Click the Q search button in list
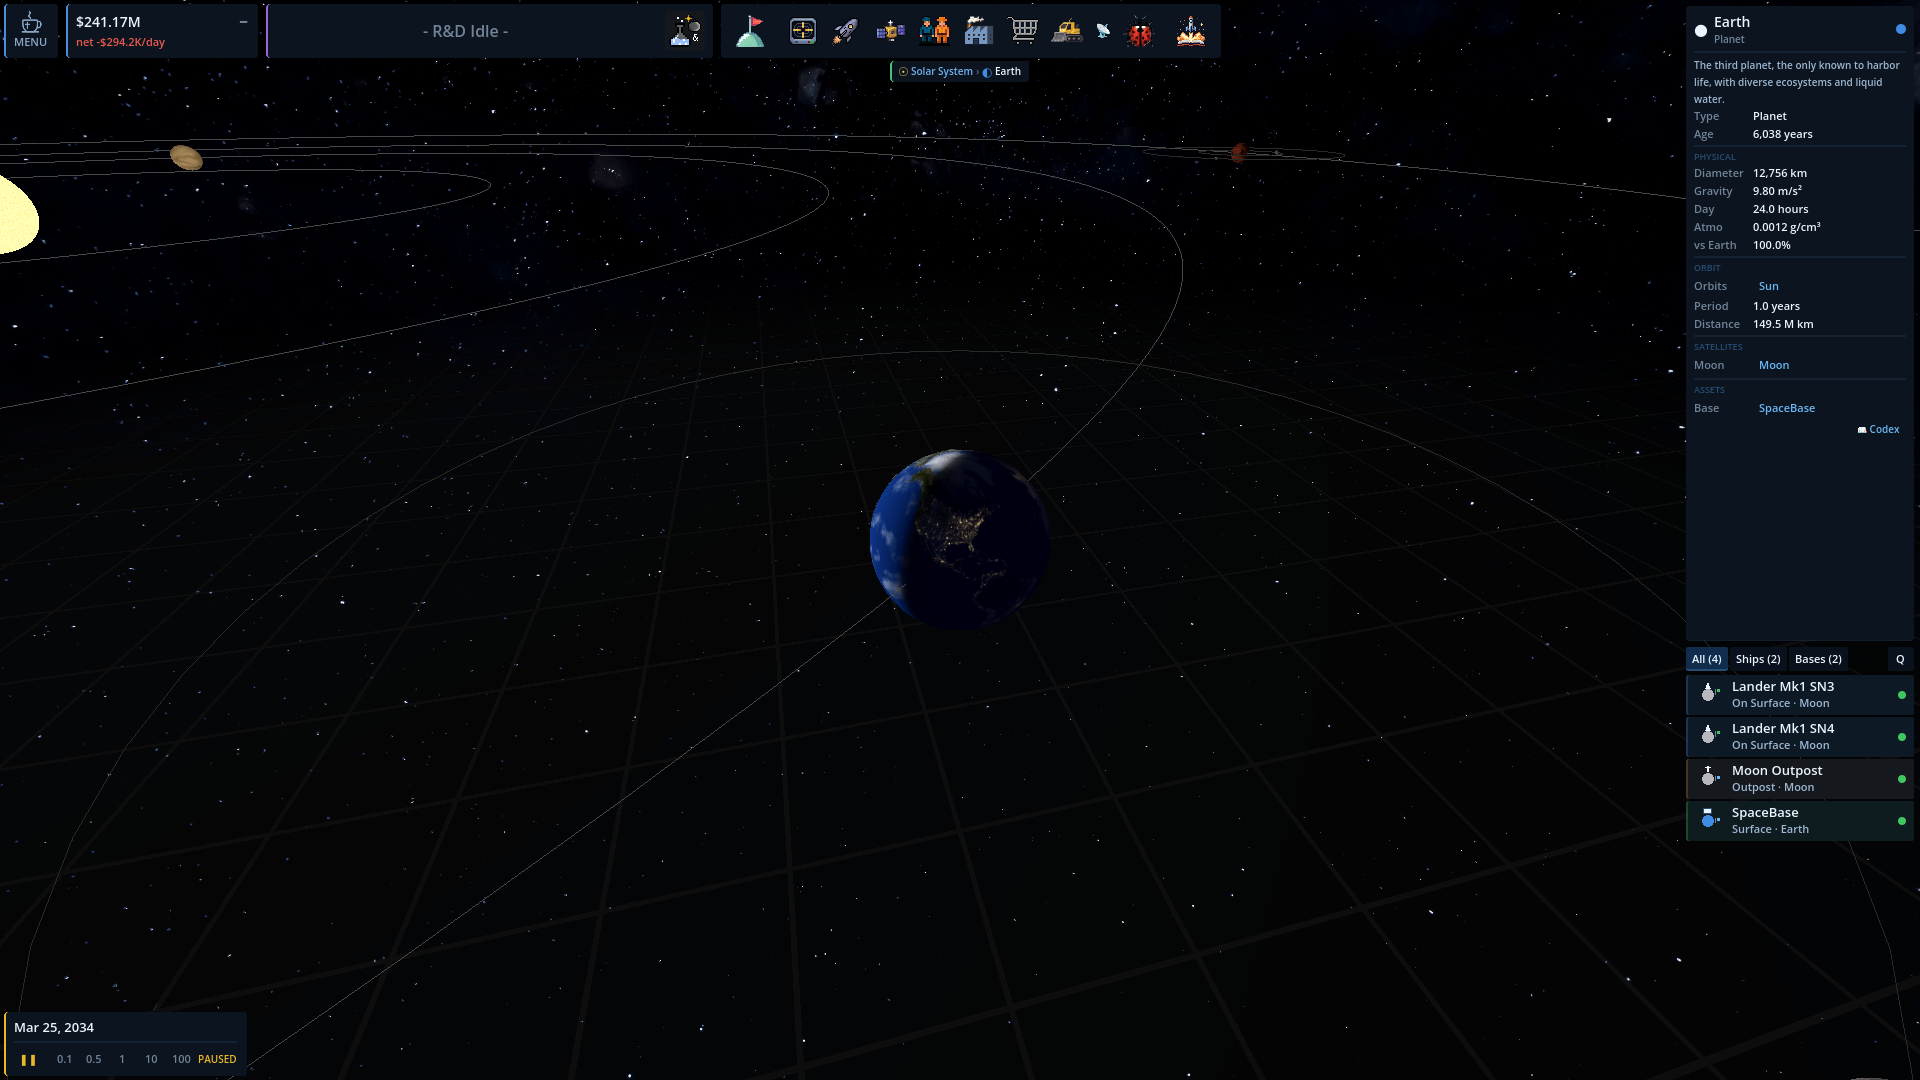 coord(1900,659)
